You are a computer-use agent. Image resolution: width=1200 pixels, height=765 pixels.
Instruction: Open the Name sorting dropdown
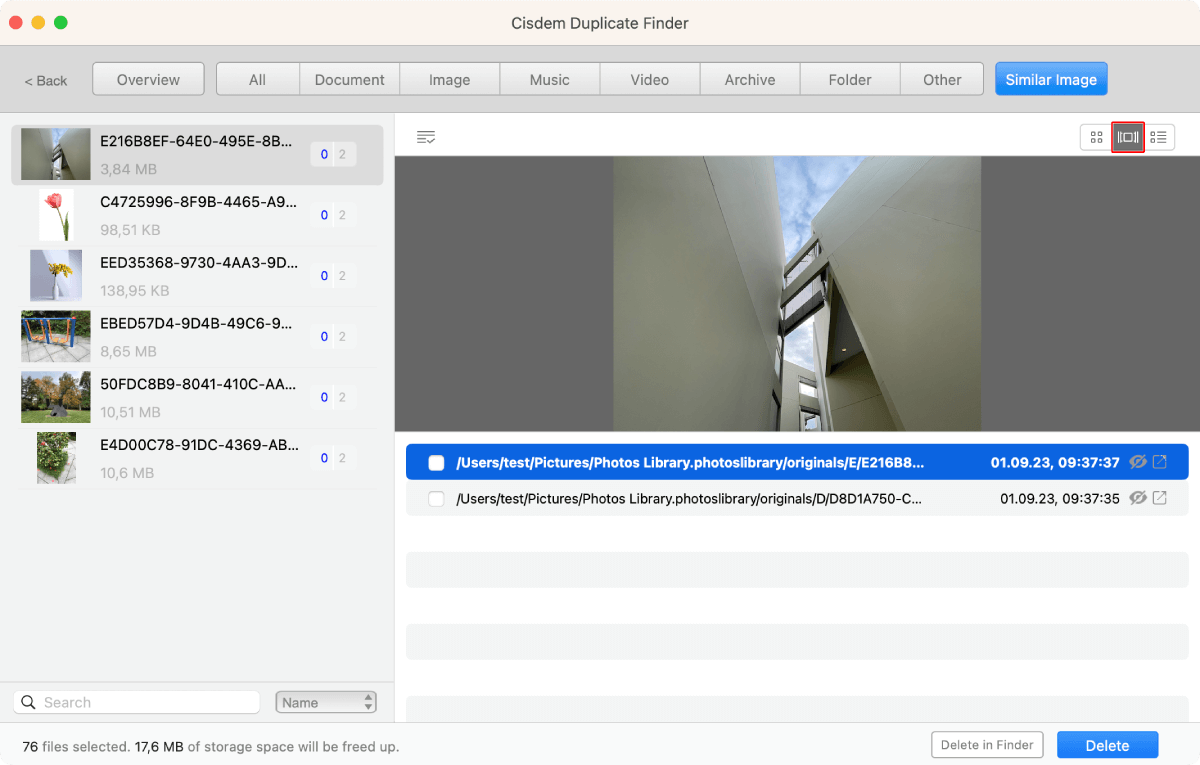click(x=318, y=701)
